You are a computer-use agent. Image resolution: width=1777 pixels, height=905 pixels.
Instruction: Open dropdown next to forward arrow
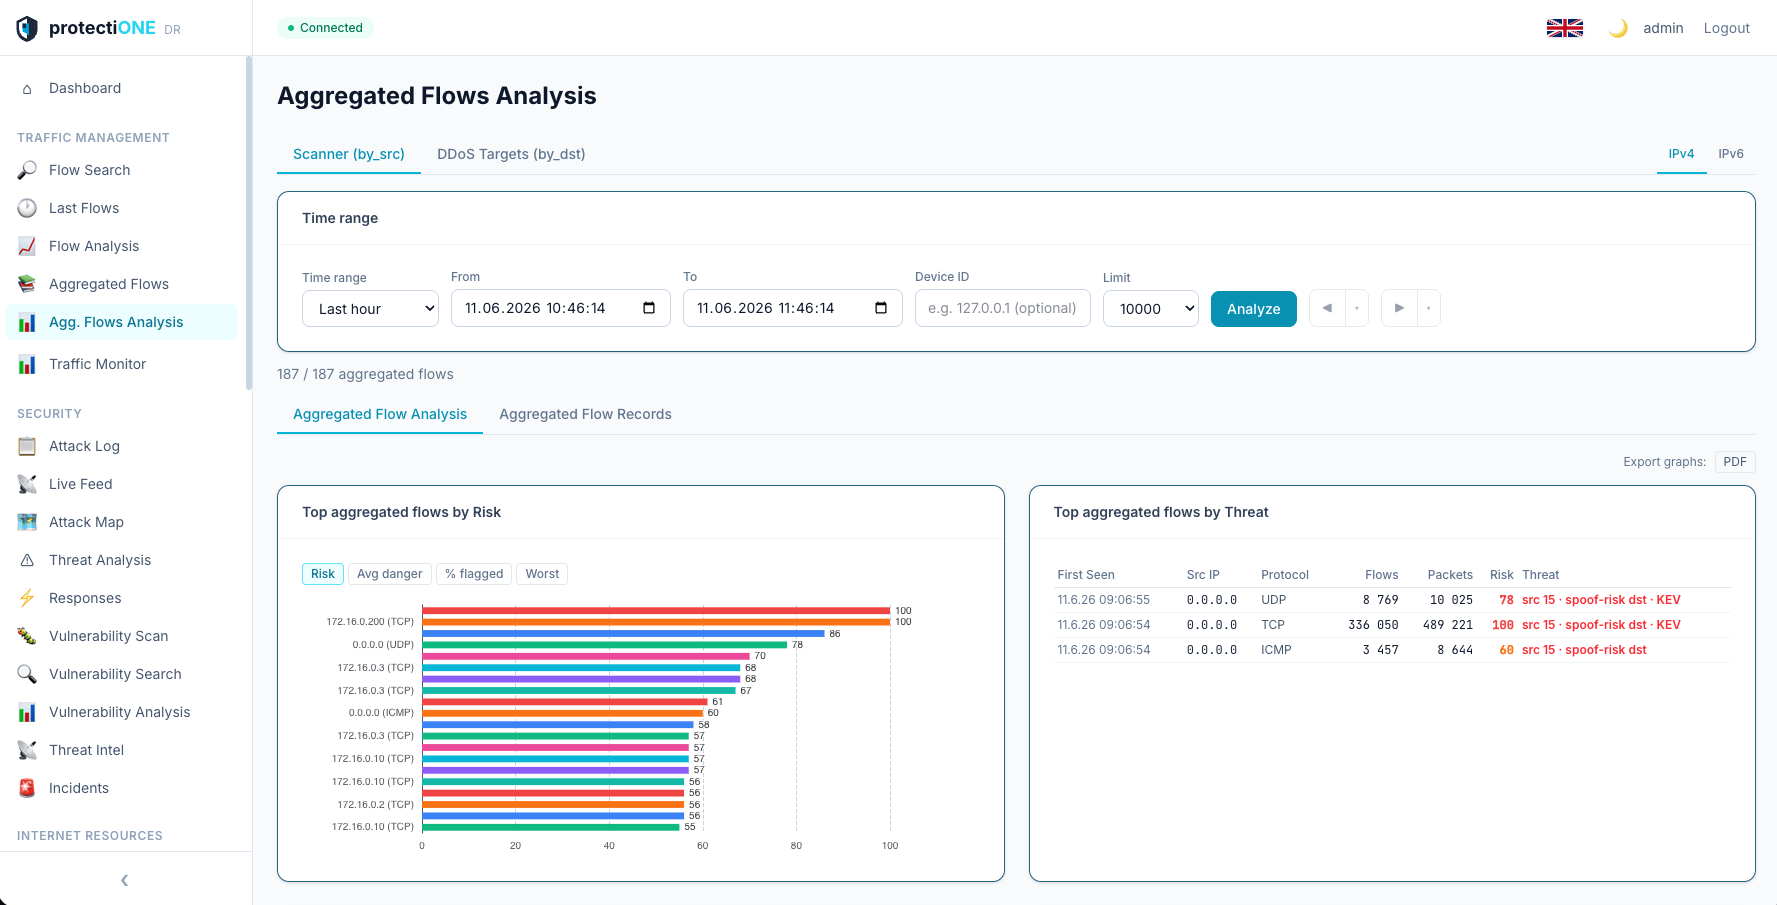[x=1429, y=308]
